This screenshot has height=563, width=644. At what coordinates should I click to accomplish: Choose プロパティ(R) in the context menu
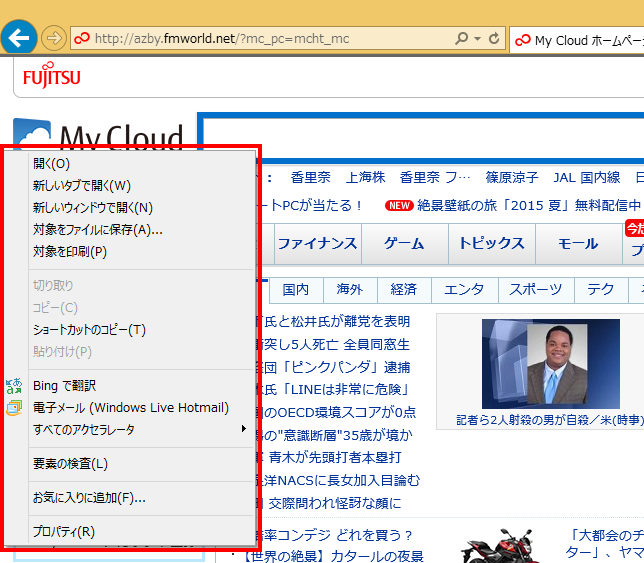(x=64, y=531)
